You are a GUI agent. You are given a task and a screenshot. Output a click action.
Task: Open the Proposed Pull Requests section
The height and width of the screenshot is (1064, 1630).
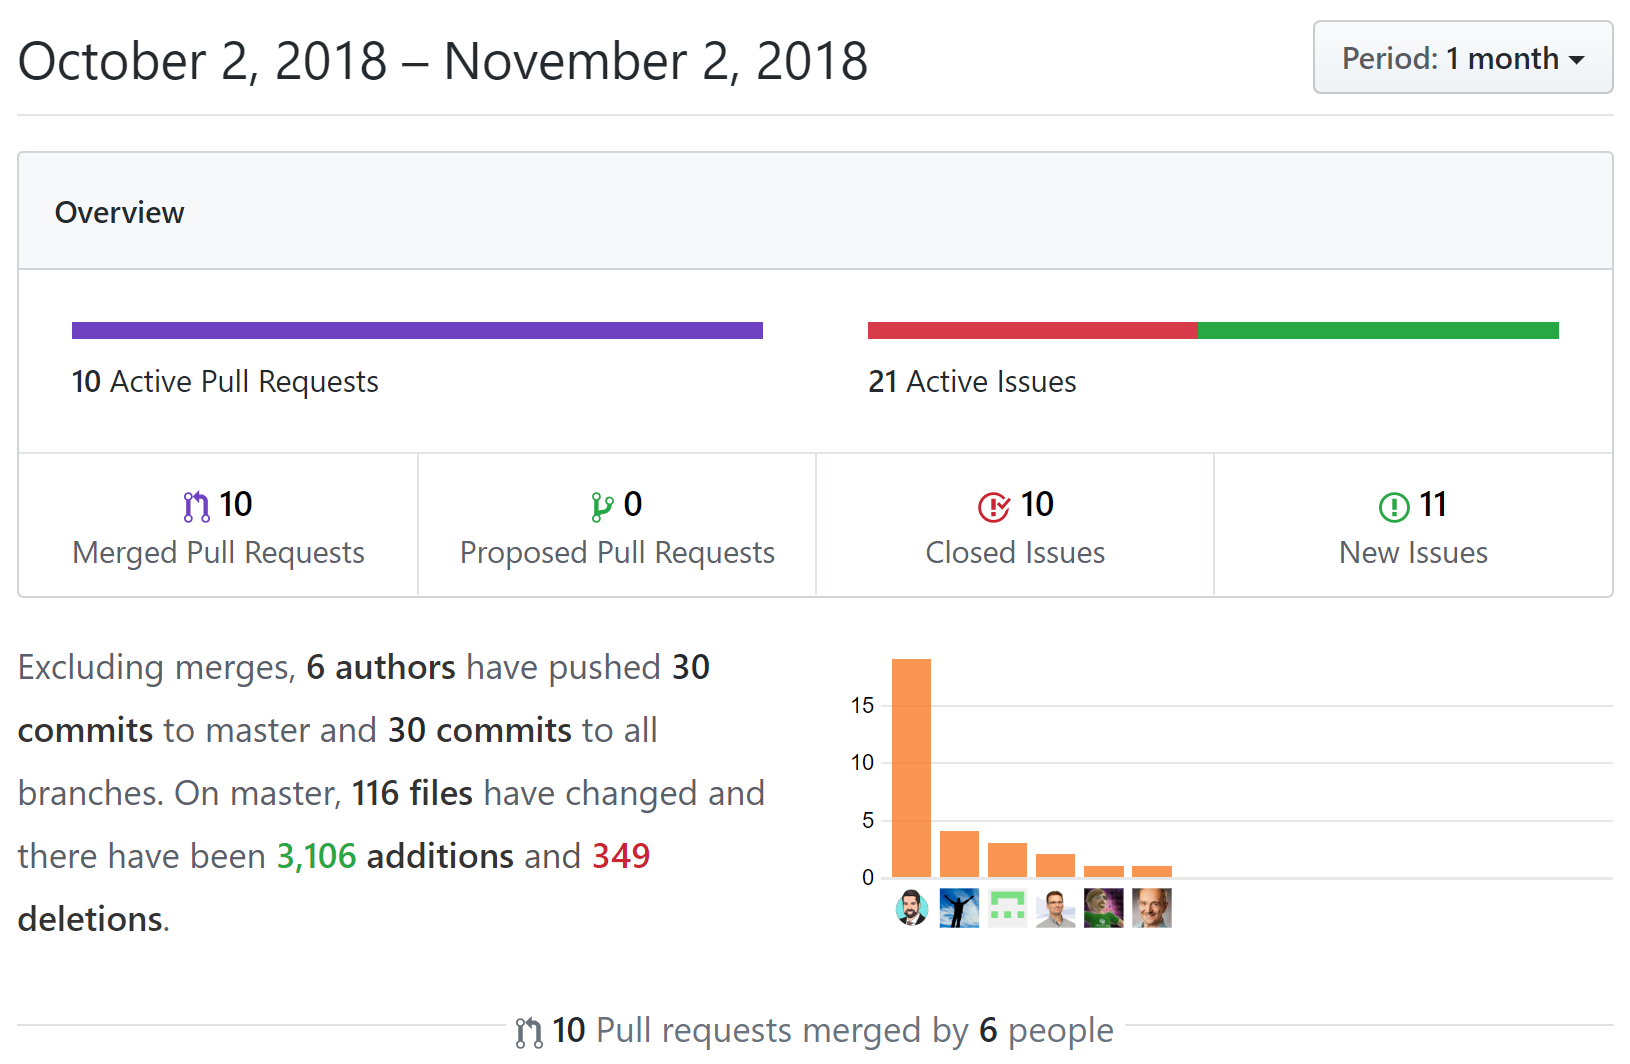(617, 552)
